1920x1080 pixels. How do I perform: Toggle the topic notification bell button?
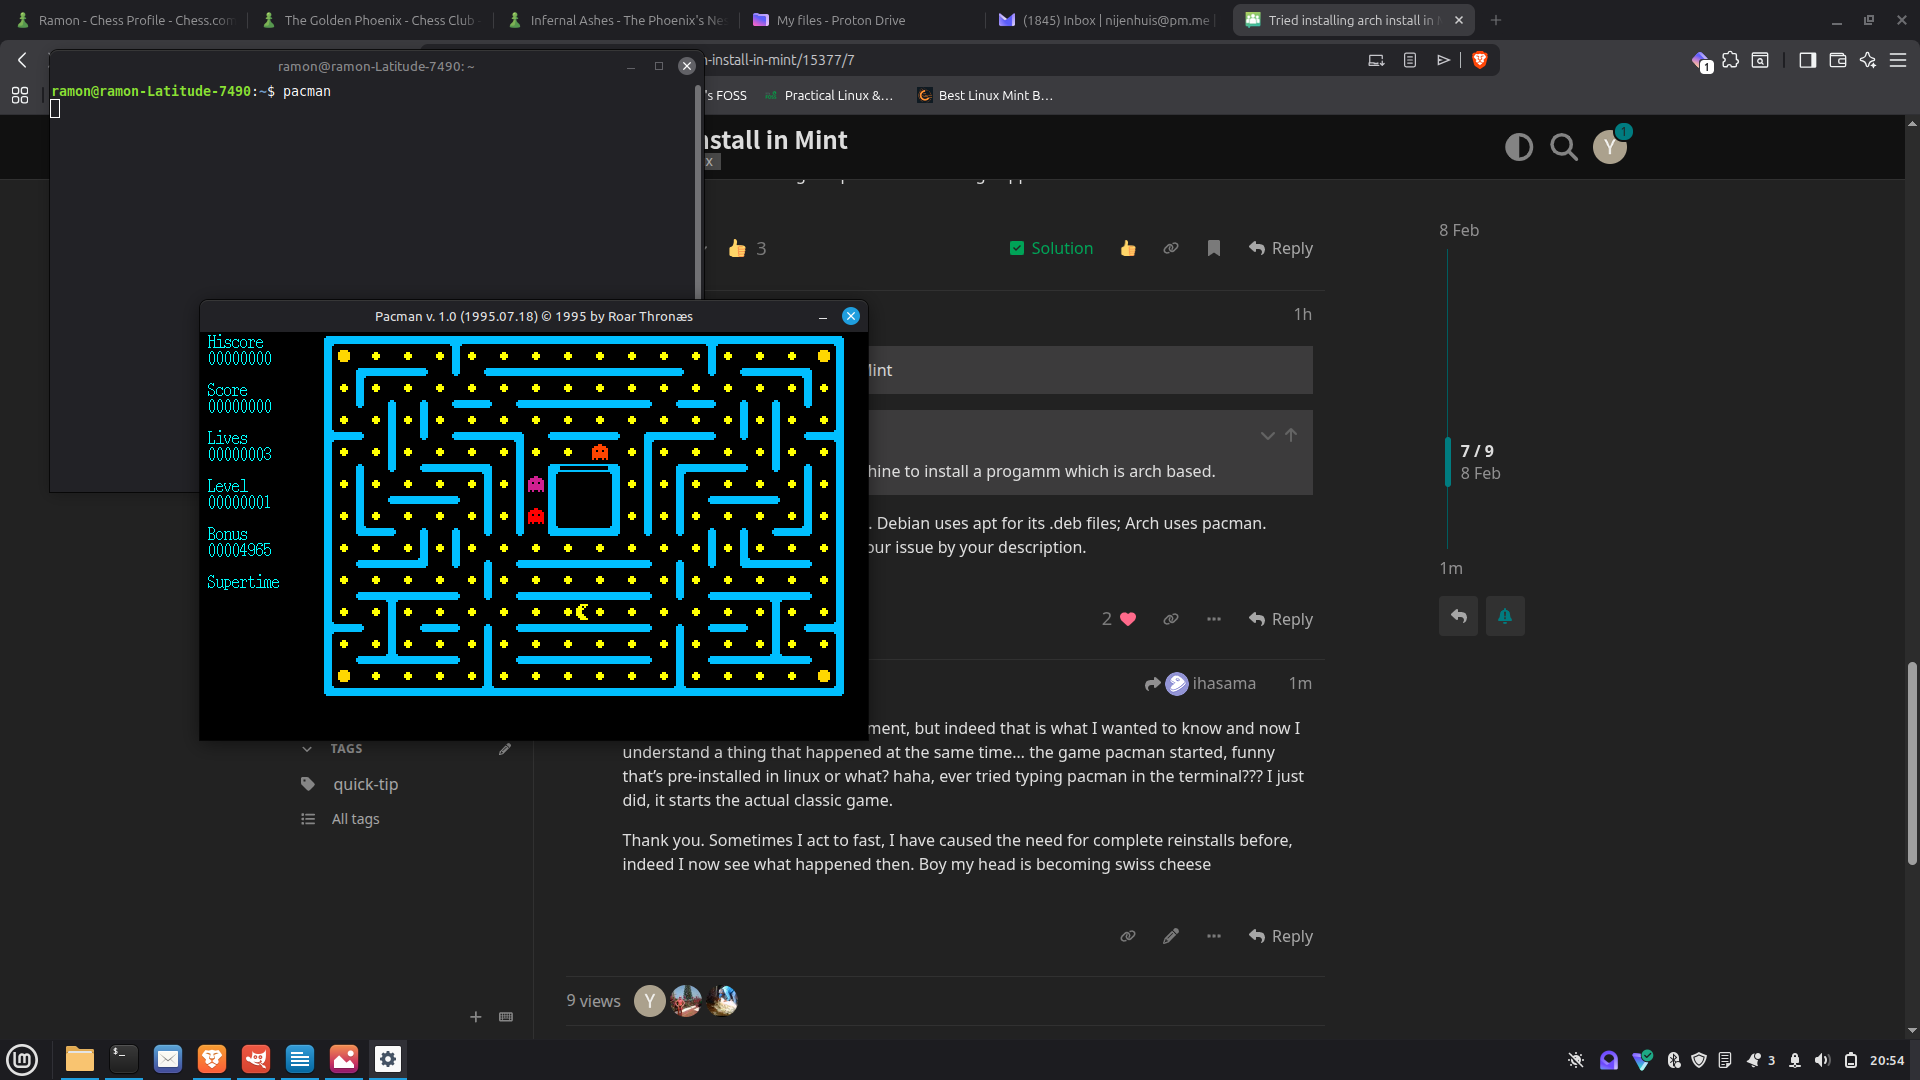coord(1504,616)
